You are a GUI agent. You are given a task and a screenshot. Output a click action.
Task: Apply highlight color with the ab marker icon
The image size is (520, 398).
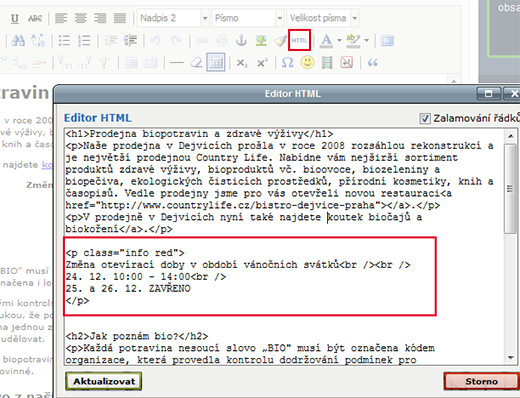tap(353, 40)
